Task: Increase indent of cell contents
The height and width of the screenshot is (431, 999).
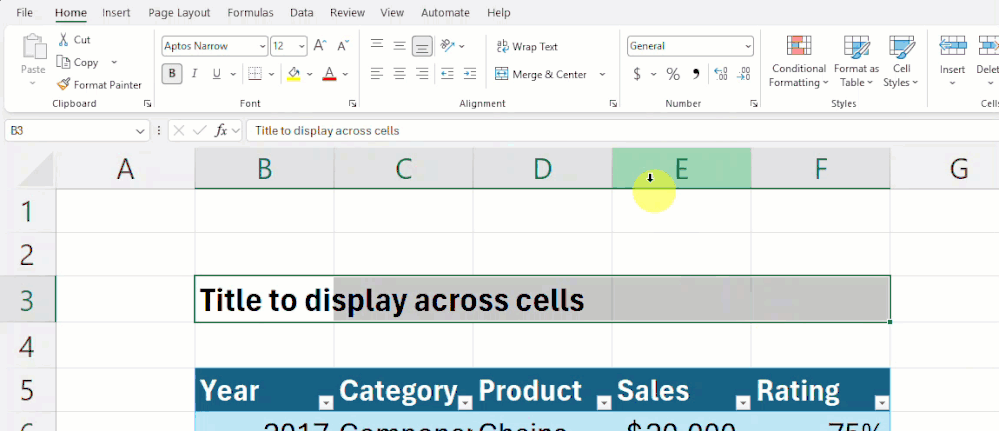Action: click(x=470, y=74)
